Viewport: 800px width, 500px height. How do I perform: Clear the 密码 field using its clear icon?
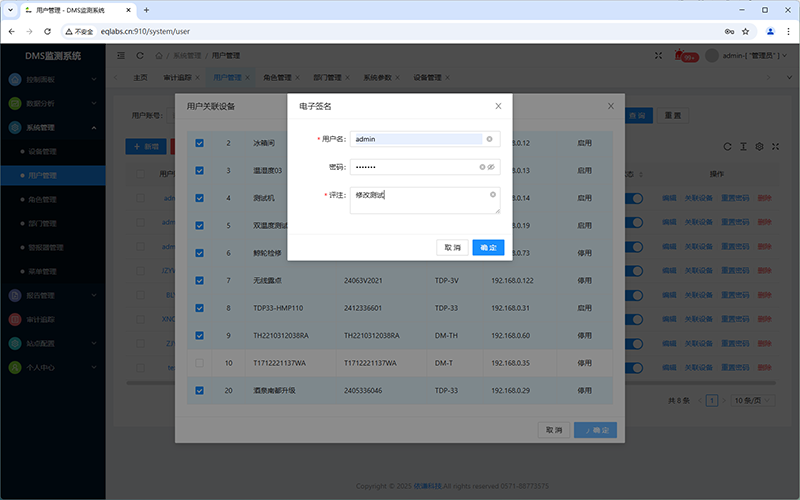[x=482, y=167]
